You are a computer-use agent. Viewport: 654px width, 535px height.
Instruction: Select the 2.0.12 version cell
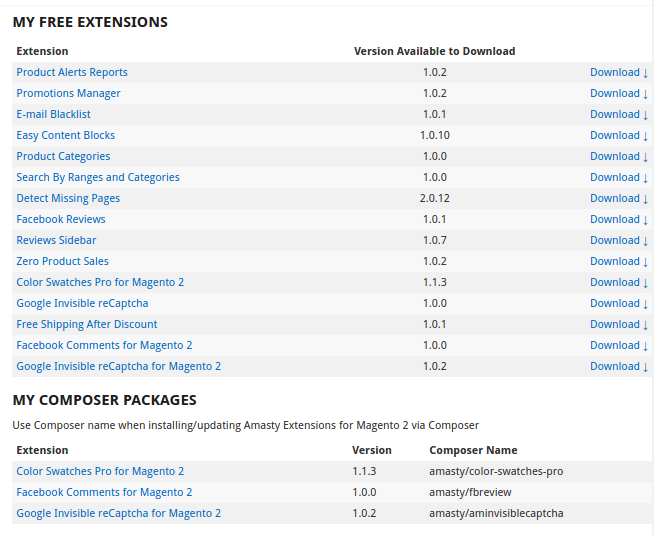click(x=435, y=198)
